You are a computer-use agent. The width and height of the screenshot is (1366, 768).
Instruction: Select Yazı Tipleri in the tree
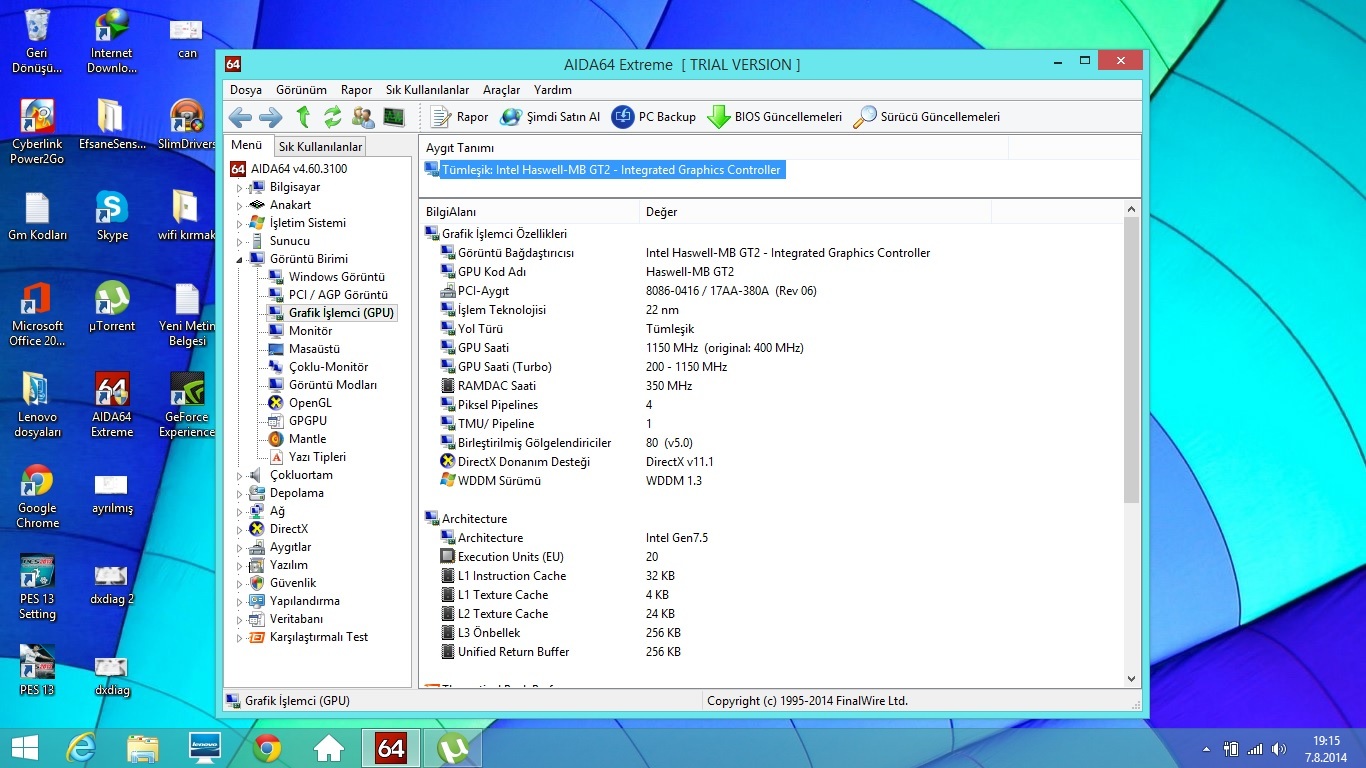tap(317, 457)
